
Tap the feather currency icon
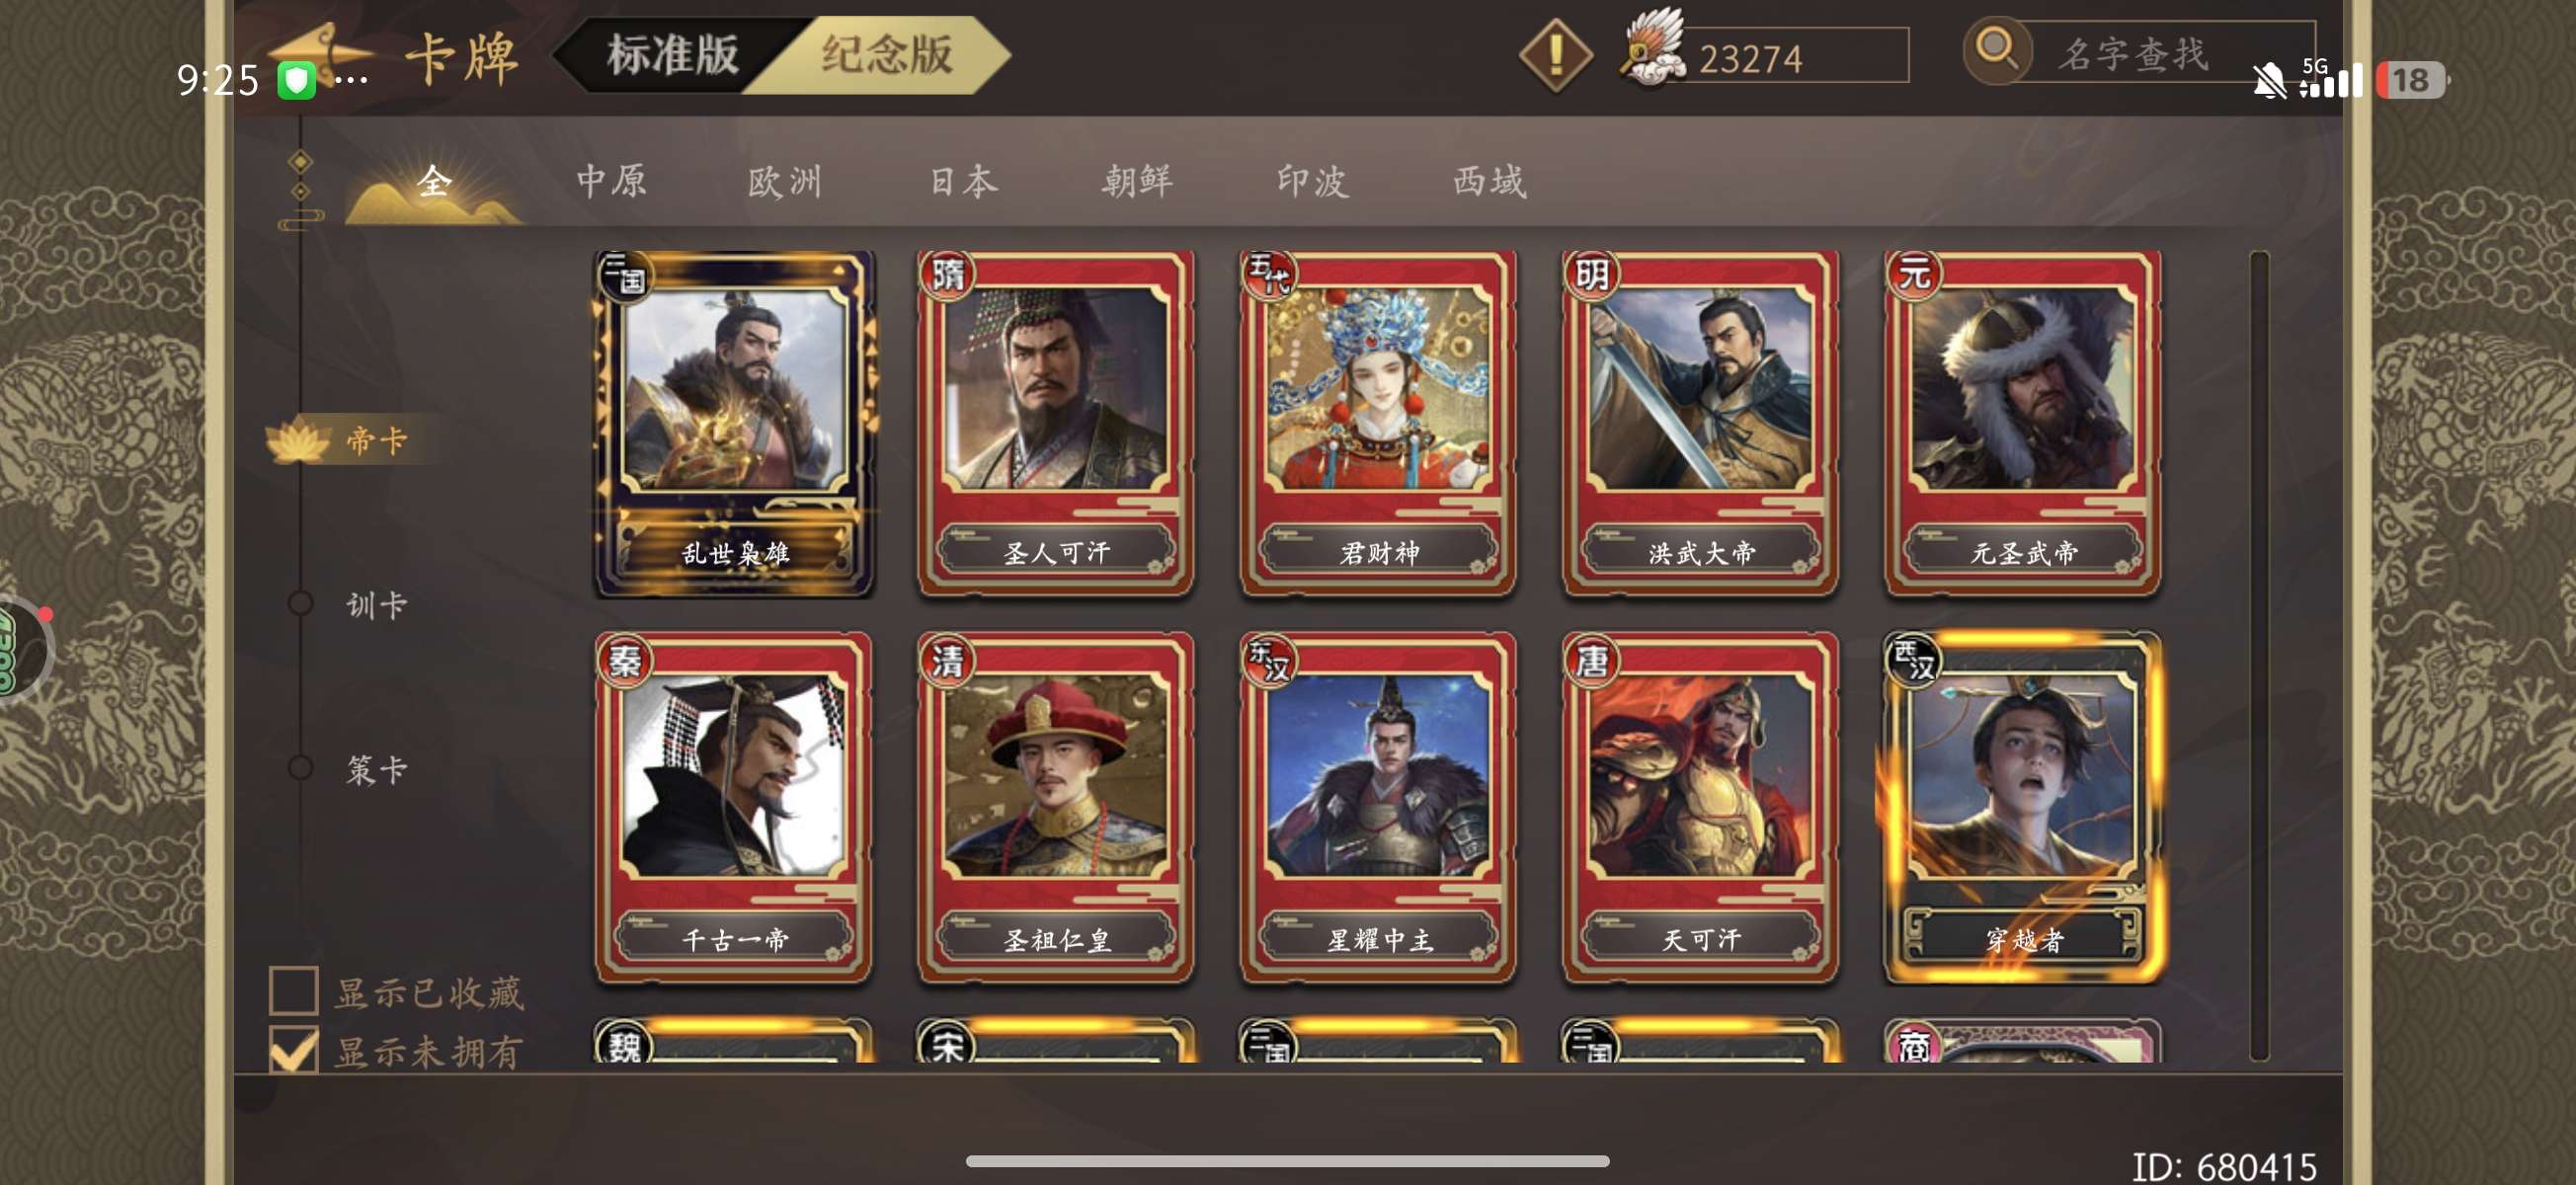(x=1653, y=48)
